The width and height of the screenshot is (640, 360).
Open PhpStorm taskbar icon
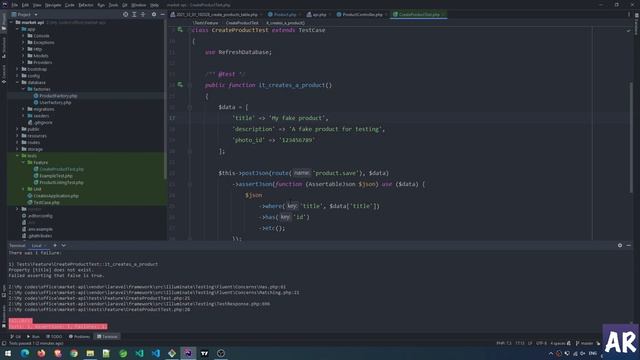188,353
